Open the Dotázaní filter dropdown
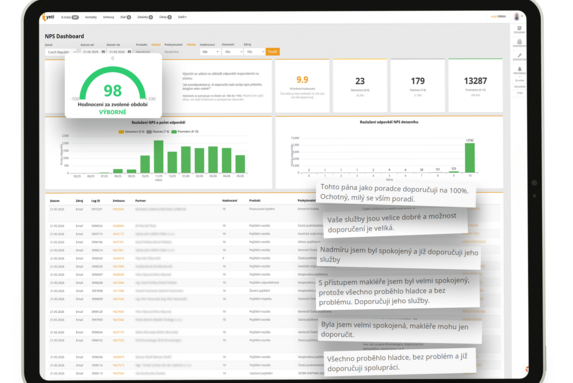This screenshot has height=383, width=573. [x=232, y=52]
